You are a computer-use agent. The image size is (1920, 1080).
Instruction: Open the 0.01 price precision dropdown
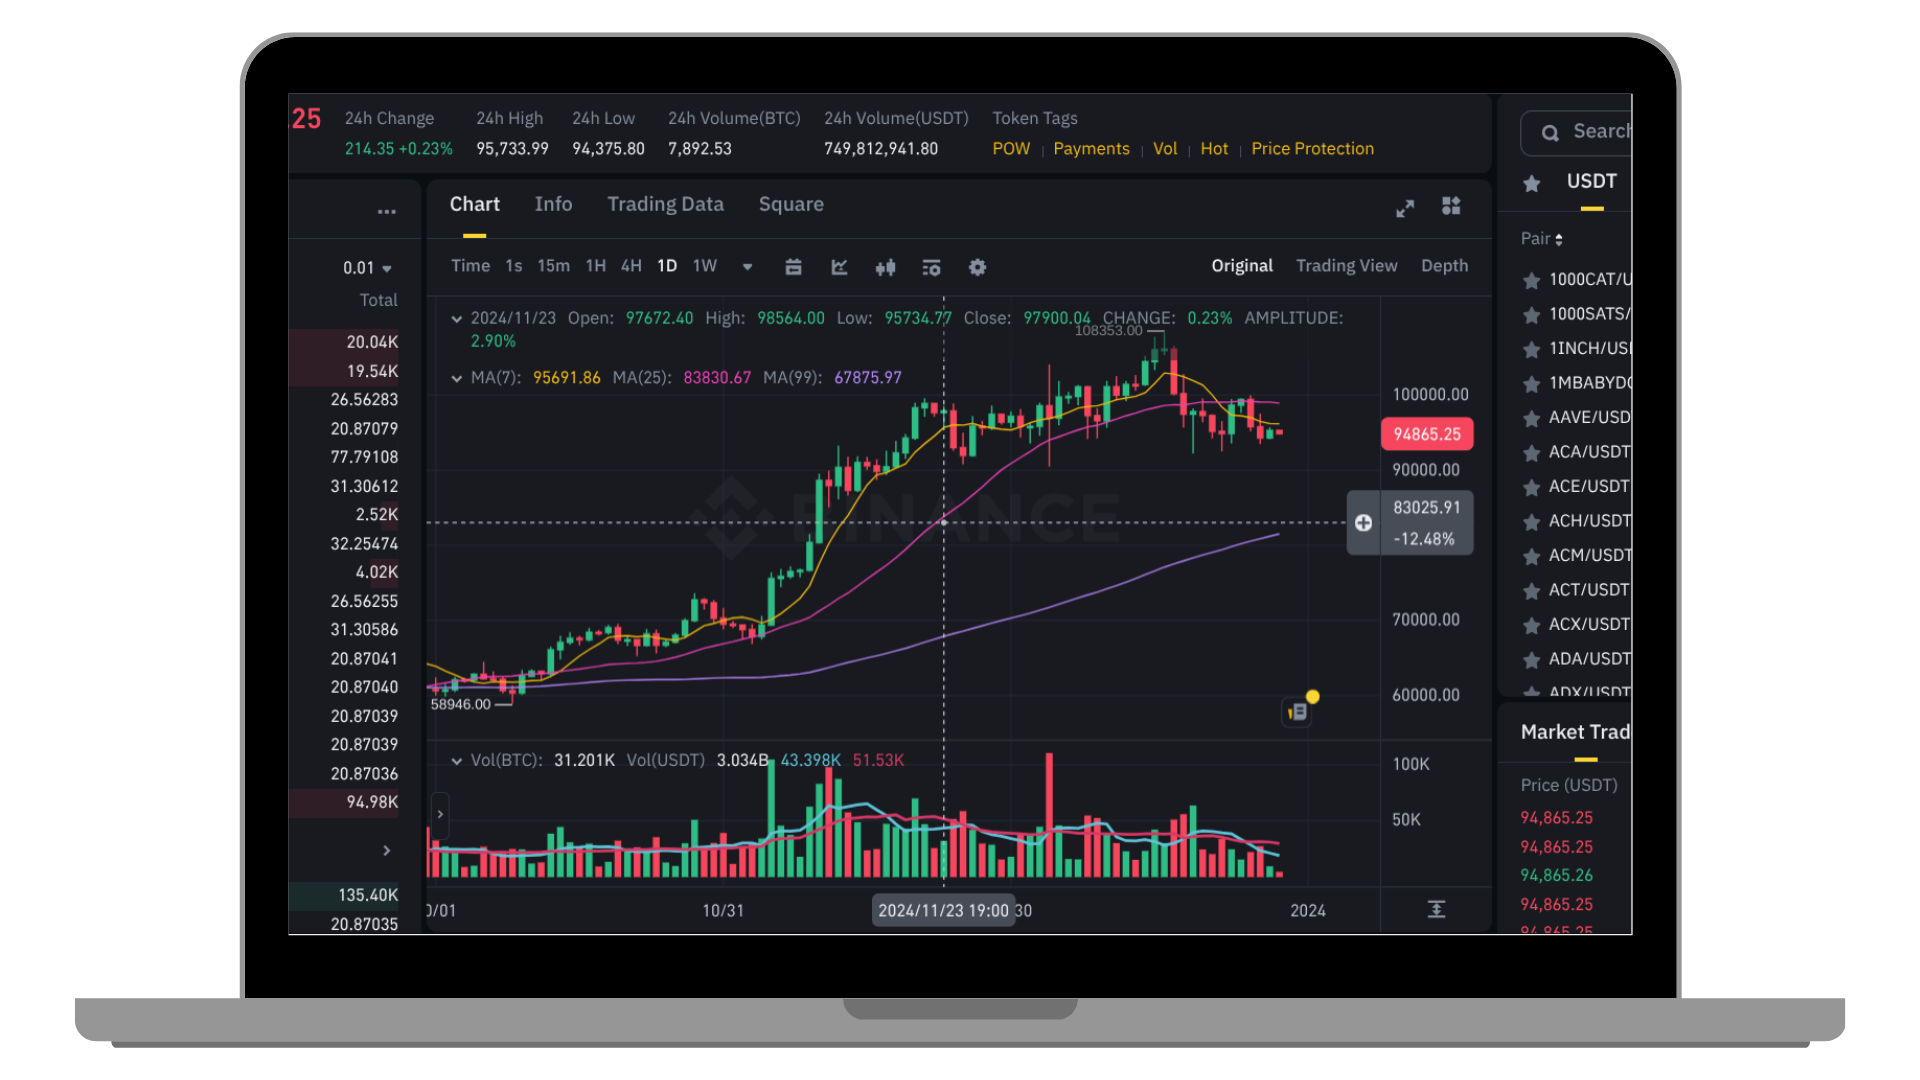click(x=367, y=268)
